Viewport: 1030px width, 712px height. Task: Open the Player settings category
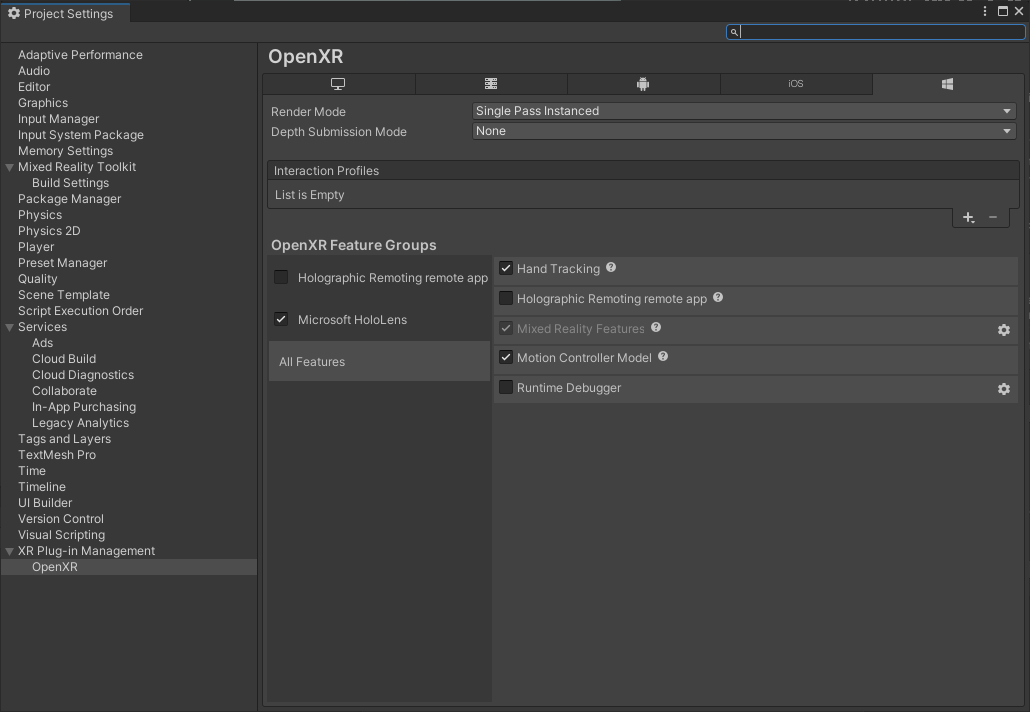36,247
